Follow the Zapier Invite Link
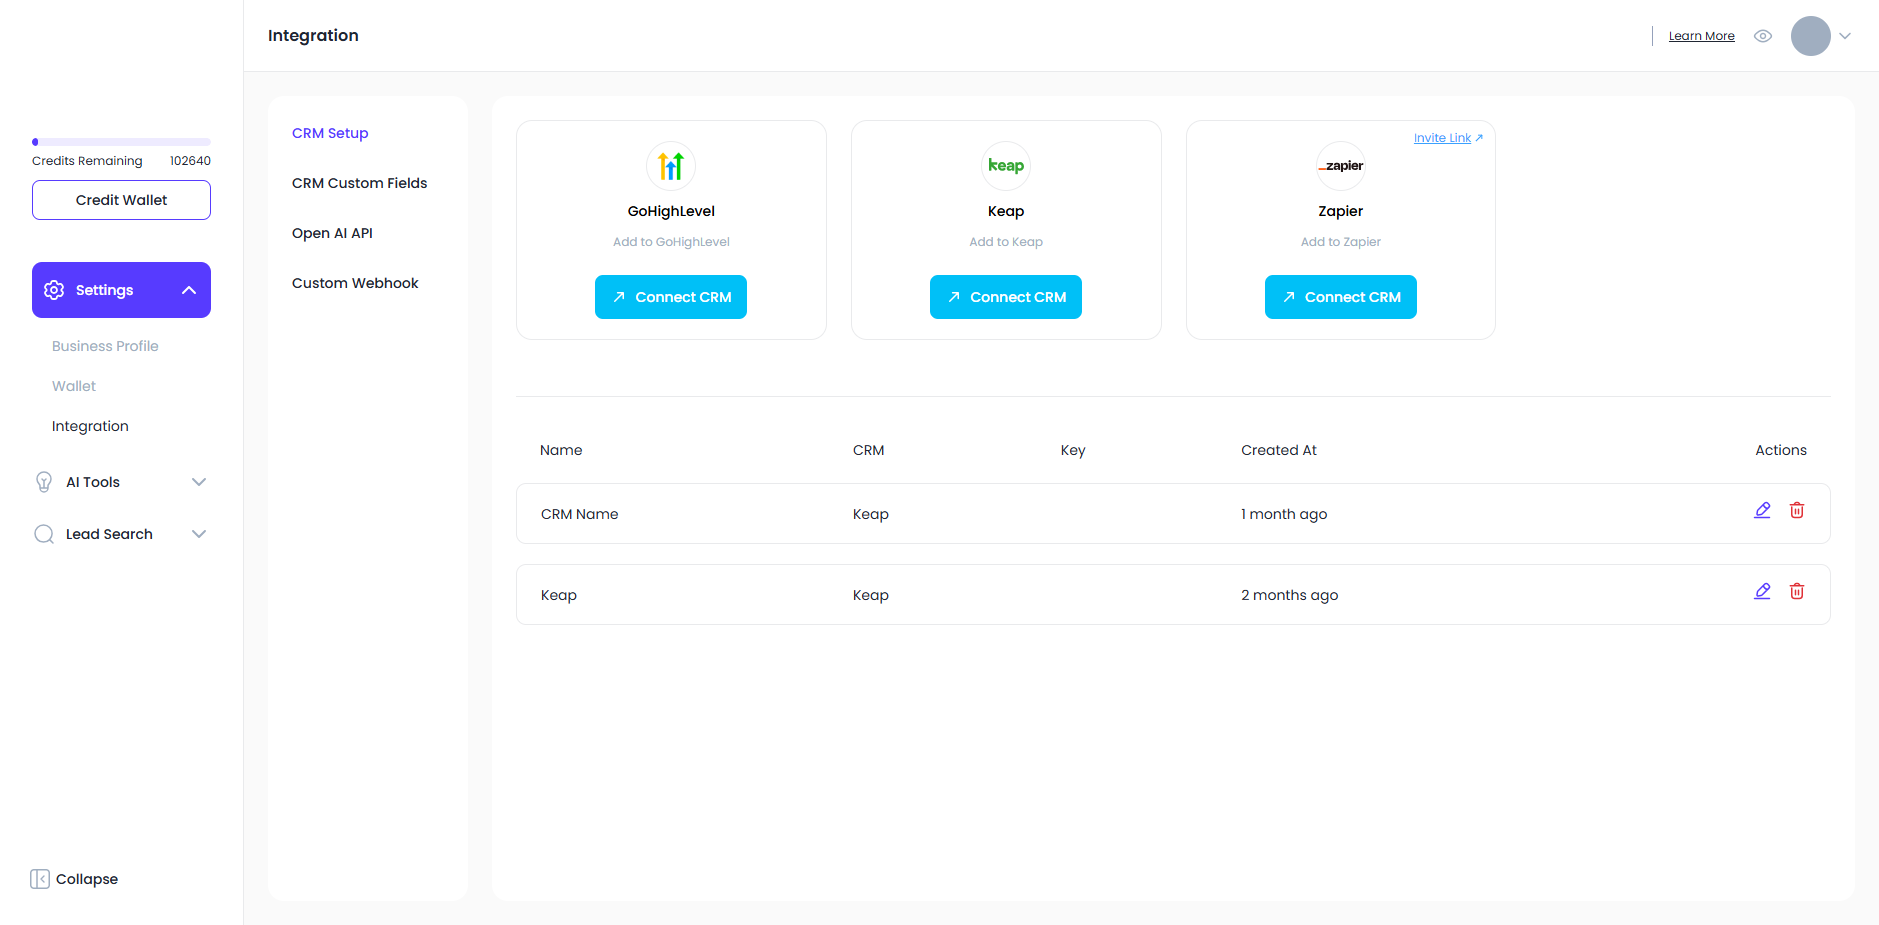 pos(1447,138)
